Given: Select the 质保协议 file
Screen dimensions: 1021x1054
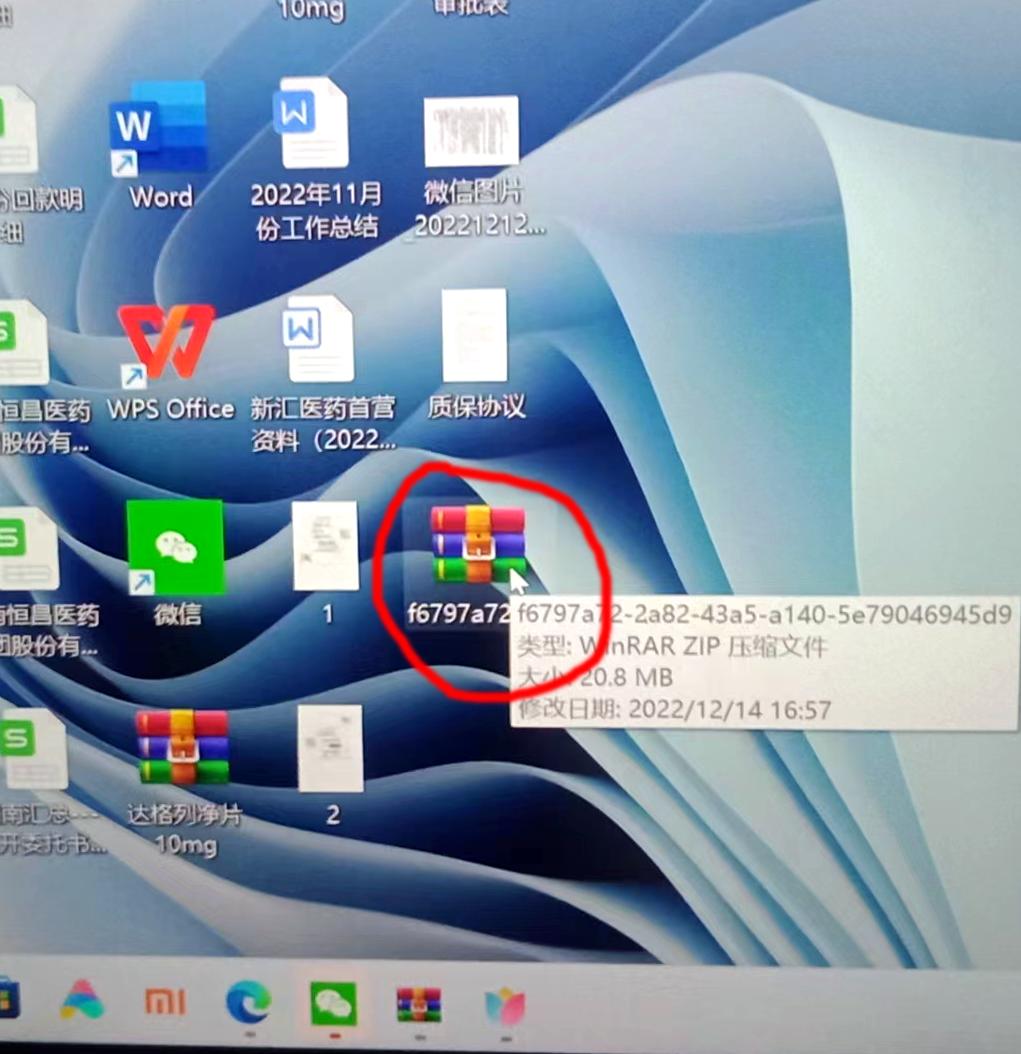Looking at the screenshot, I should click(x=475, y=335).
